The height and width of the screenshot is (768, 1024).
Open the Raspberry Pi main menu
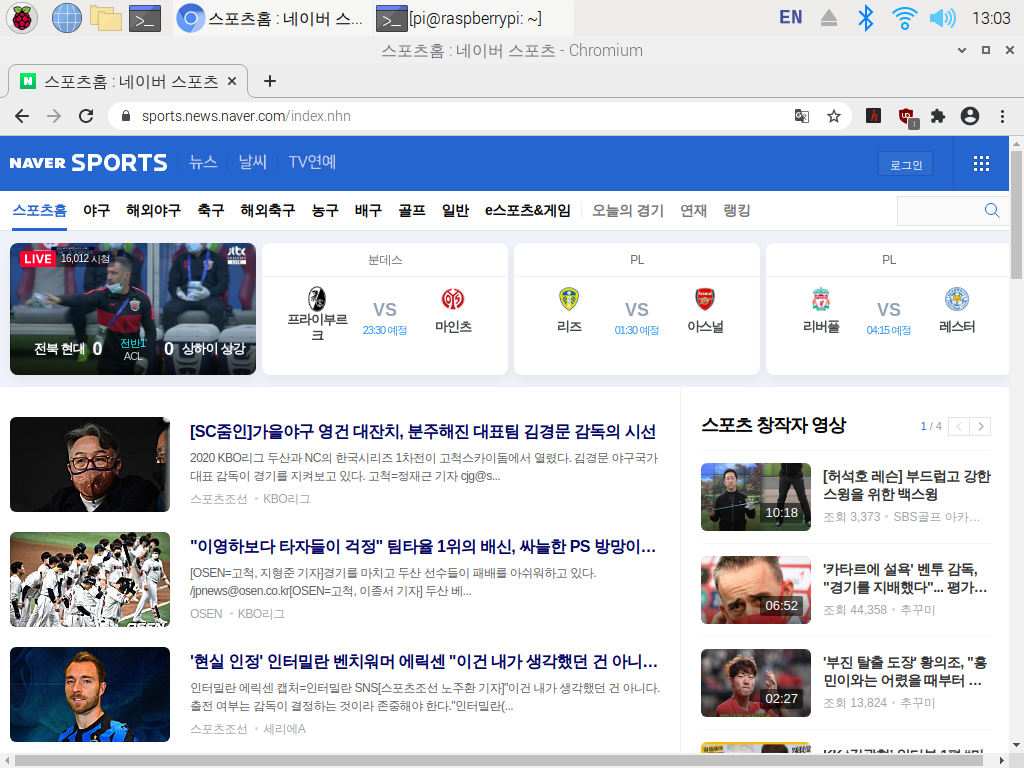coord(22,18)
